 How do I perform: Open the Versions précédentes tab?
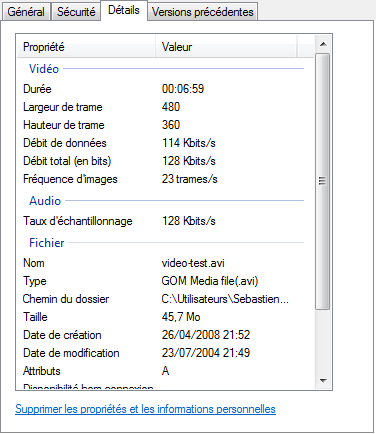point(202,12)
